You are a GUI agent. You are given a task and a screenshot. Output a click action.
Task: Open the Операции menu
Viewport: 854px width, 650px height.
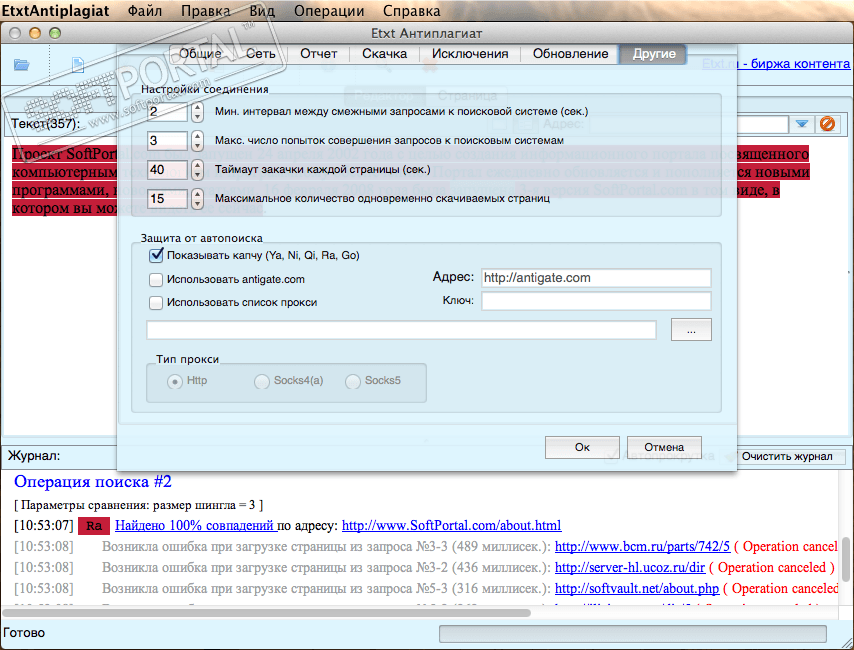point(329,11)
